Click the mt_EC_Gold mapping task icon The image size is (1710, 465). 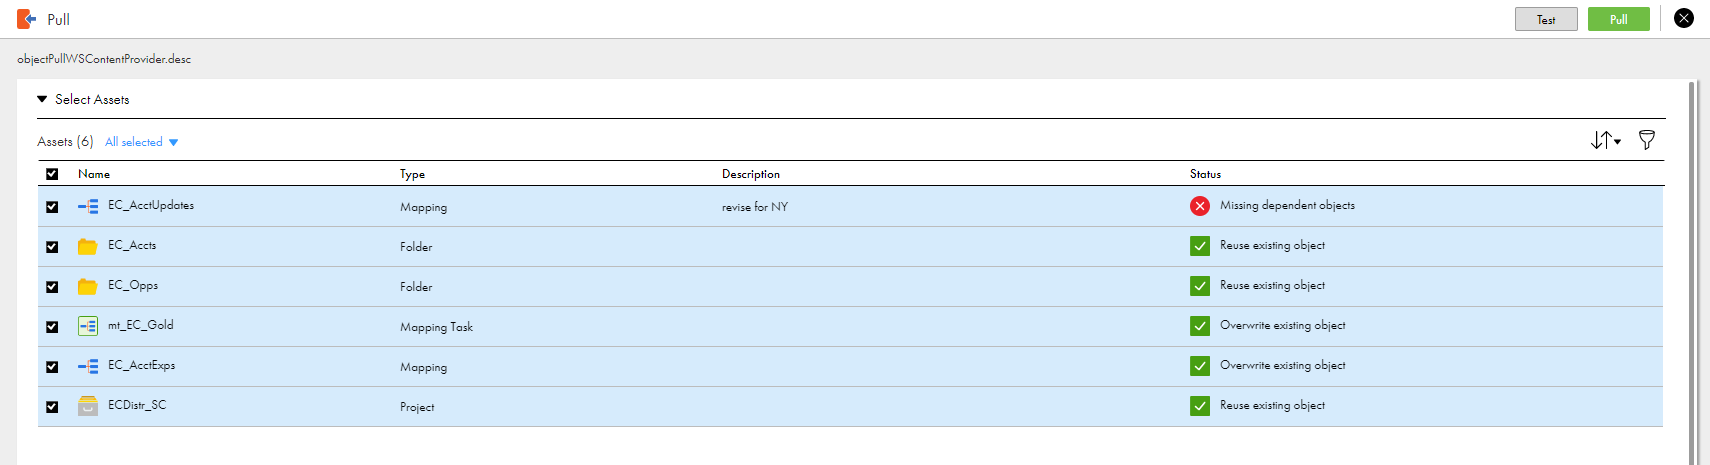88,326
